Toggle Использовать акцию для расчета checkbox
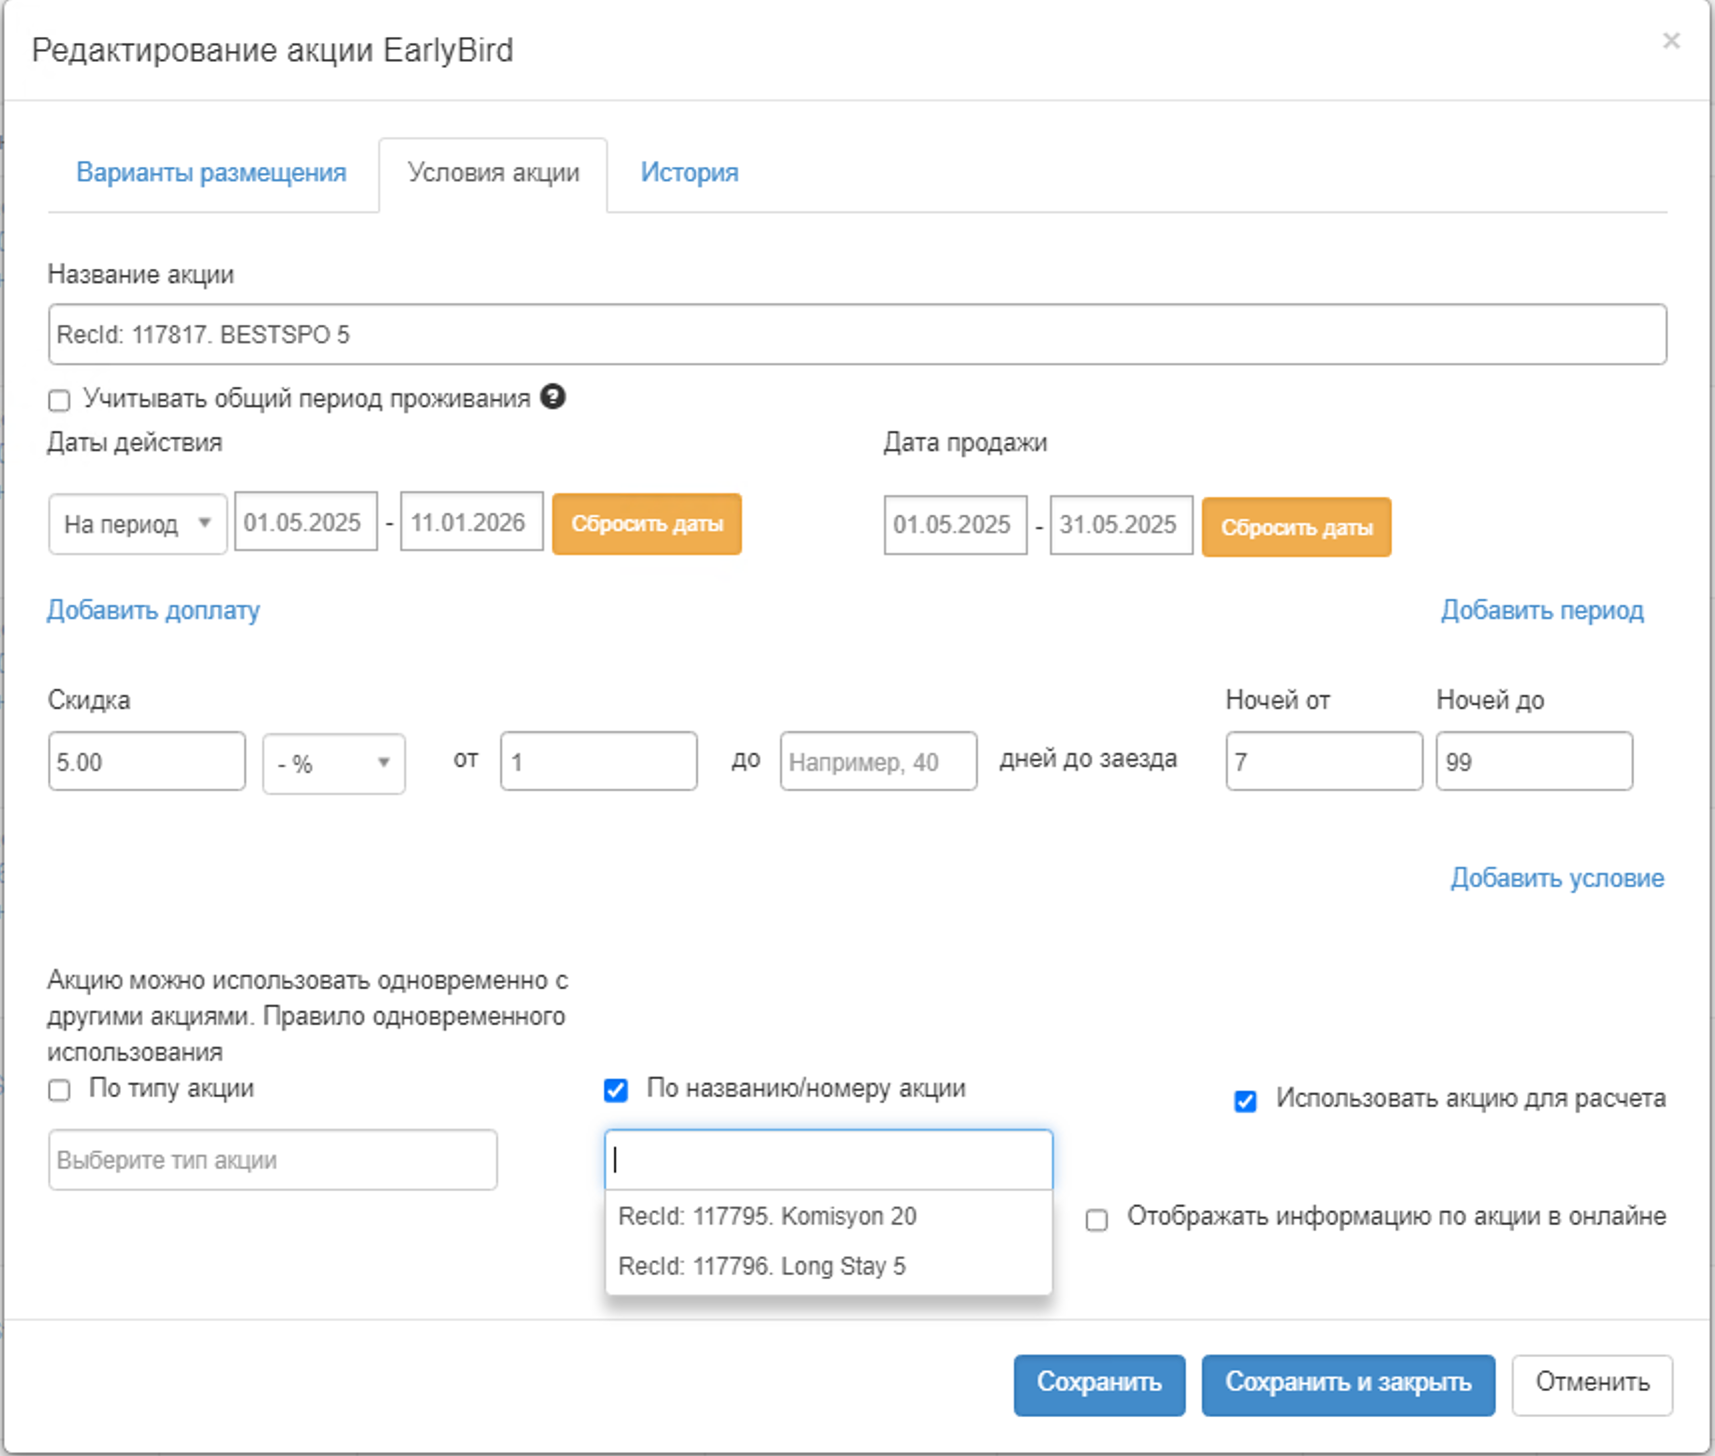Viewport: 1715px width, 1456px height. tap(1245, 1101)
